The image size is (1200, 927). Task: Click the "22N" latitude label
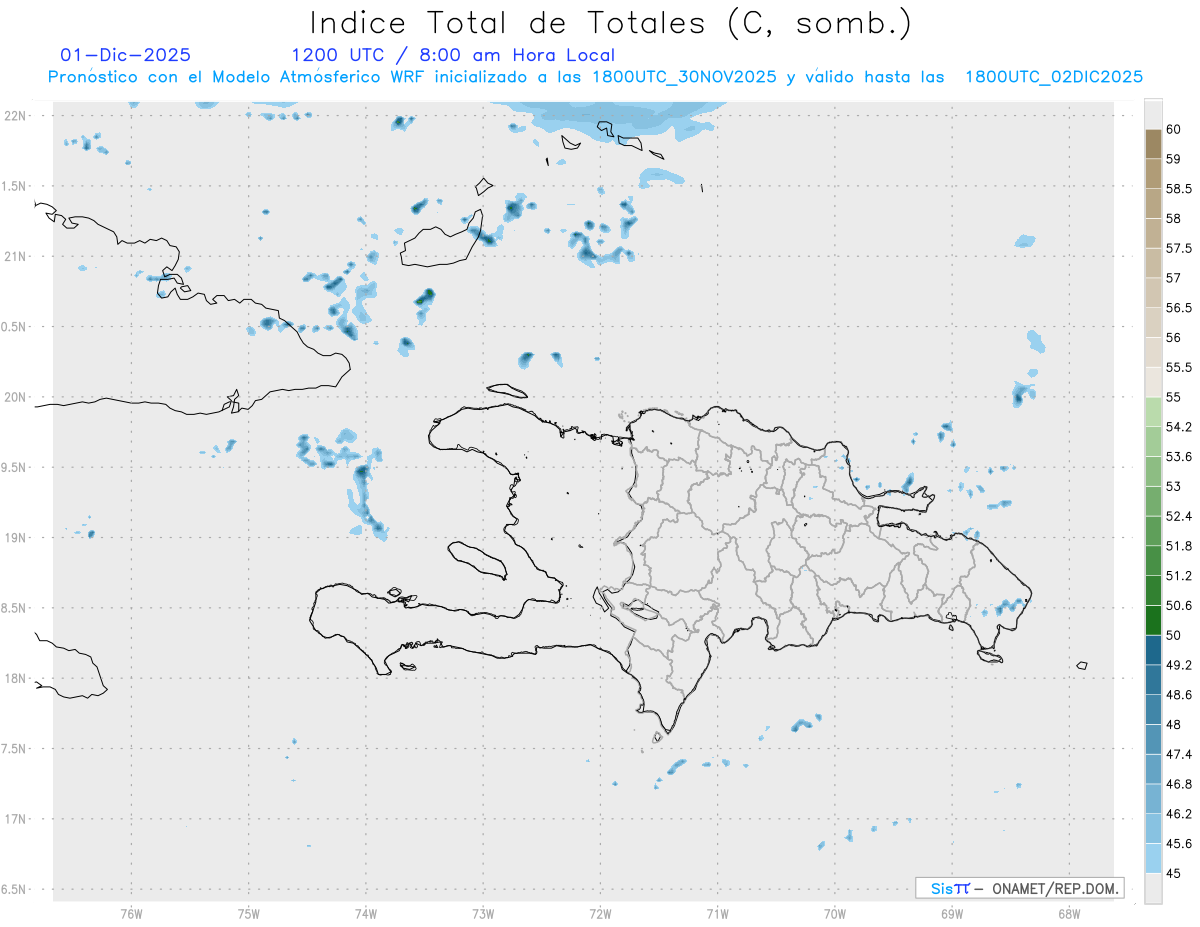15,116
